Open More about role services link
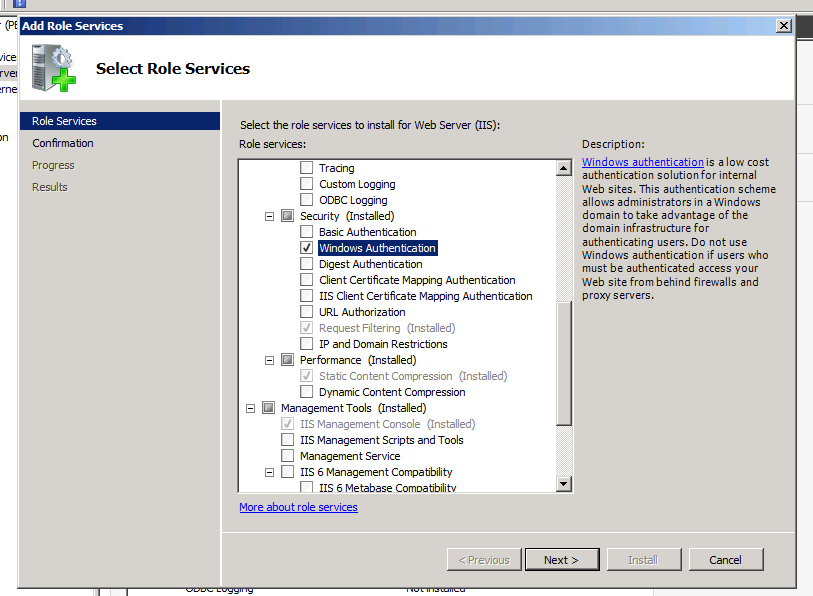813x596 pixels. 298,507
